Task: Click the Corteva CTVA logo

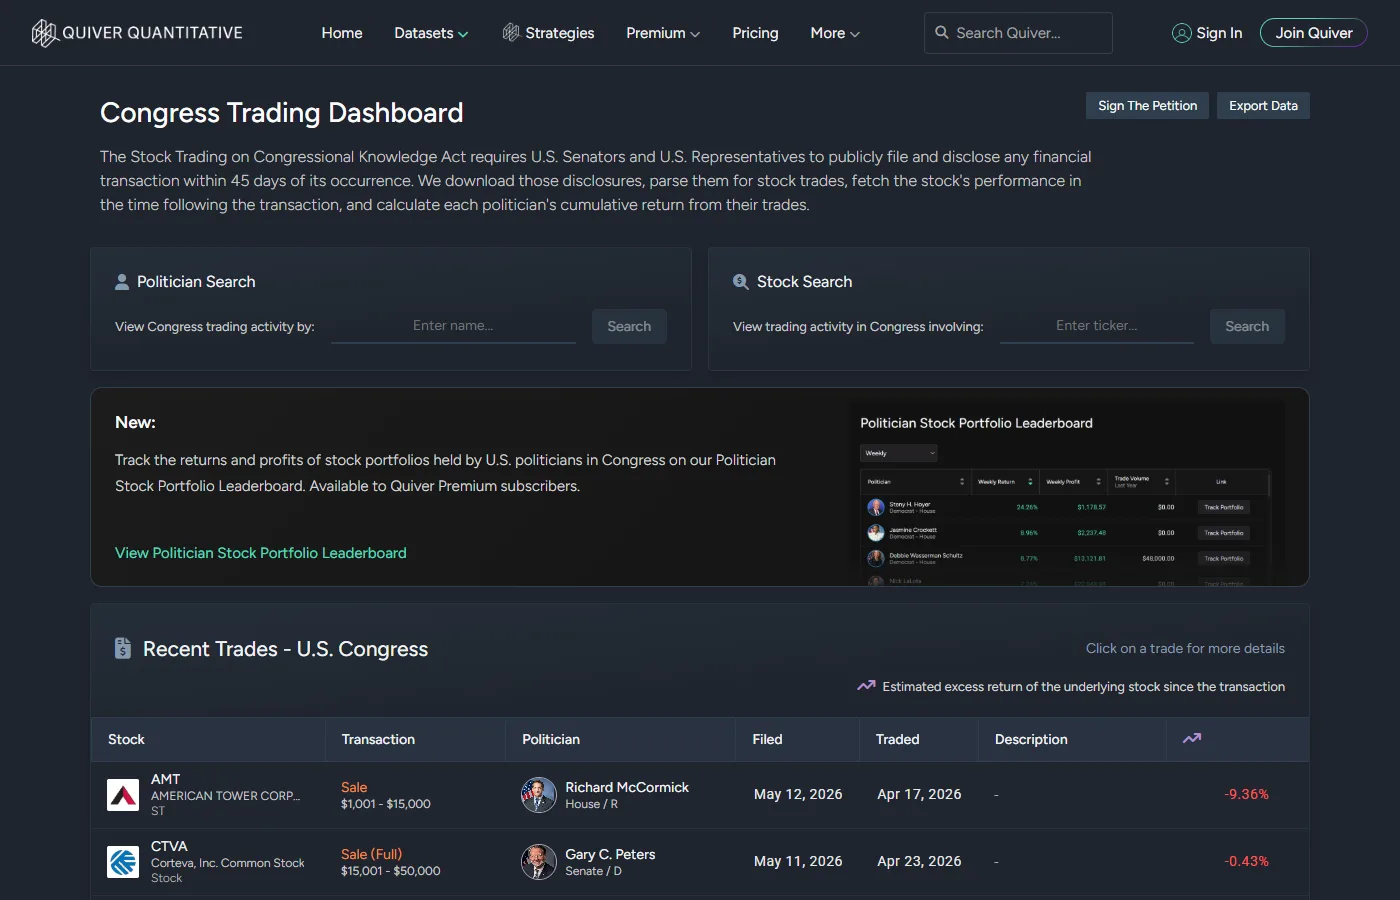Action: coord(123,862)
